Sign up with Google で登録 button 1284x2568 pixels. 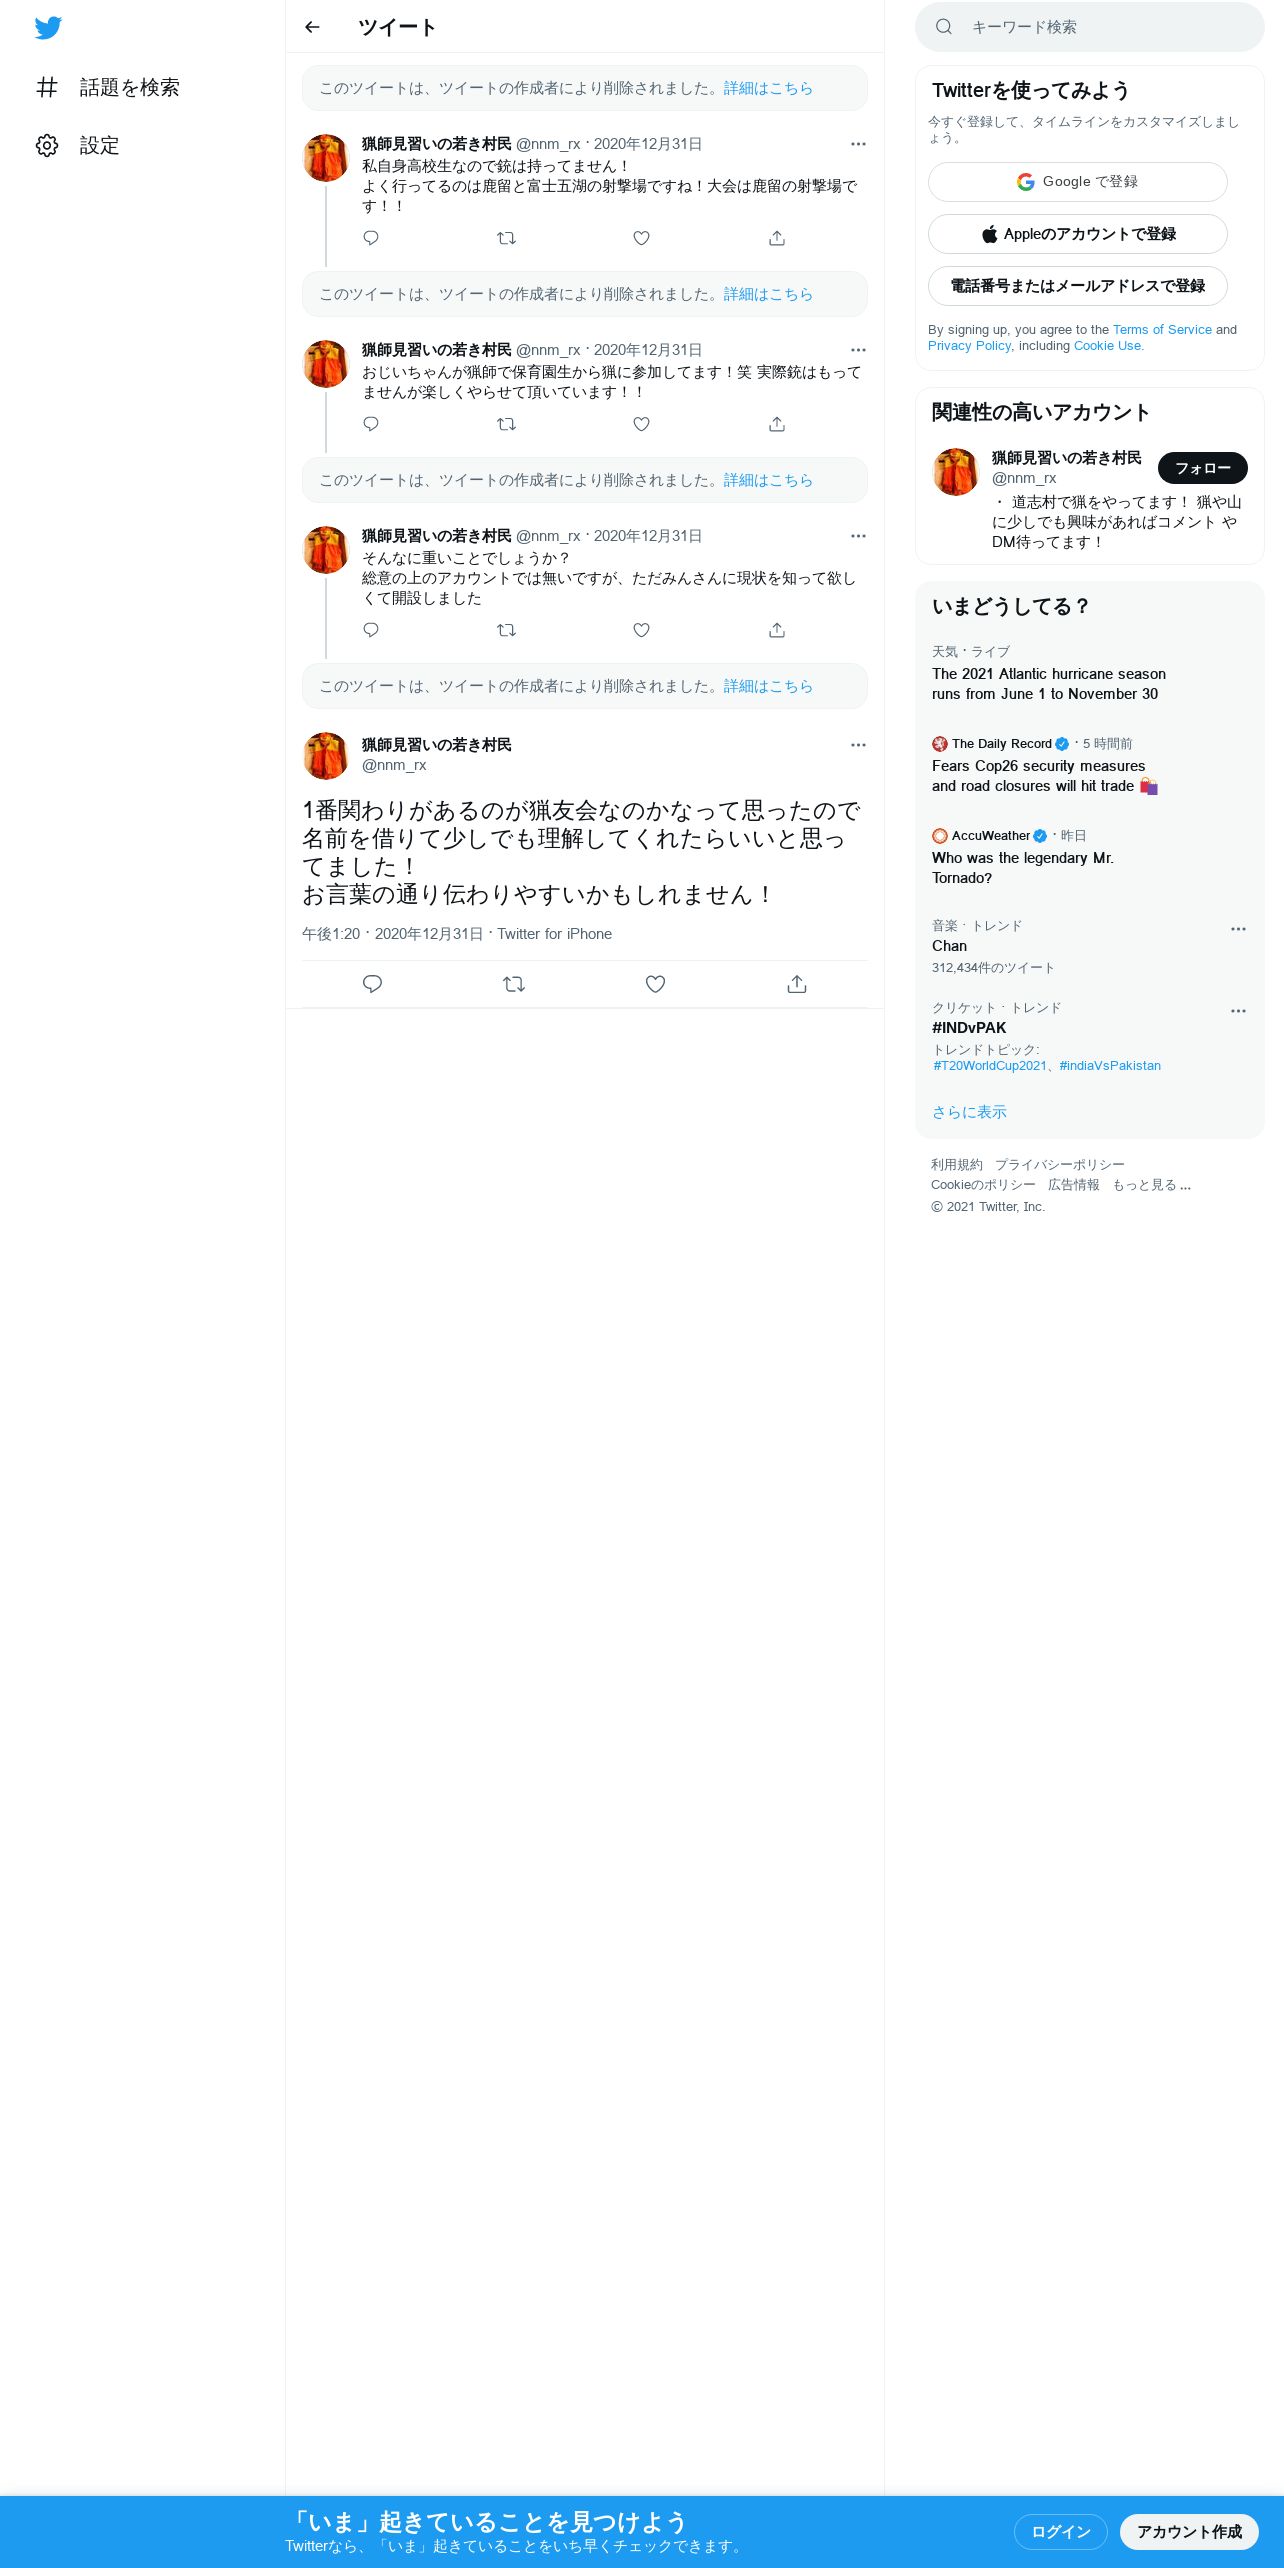pos(1078,182)
